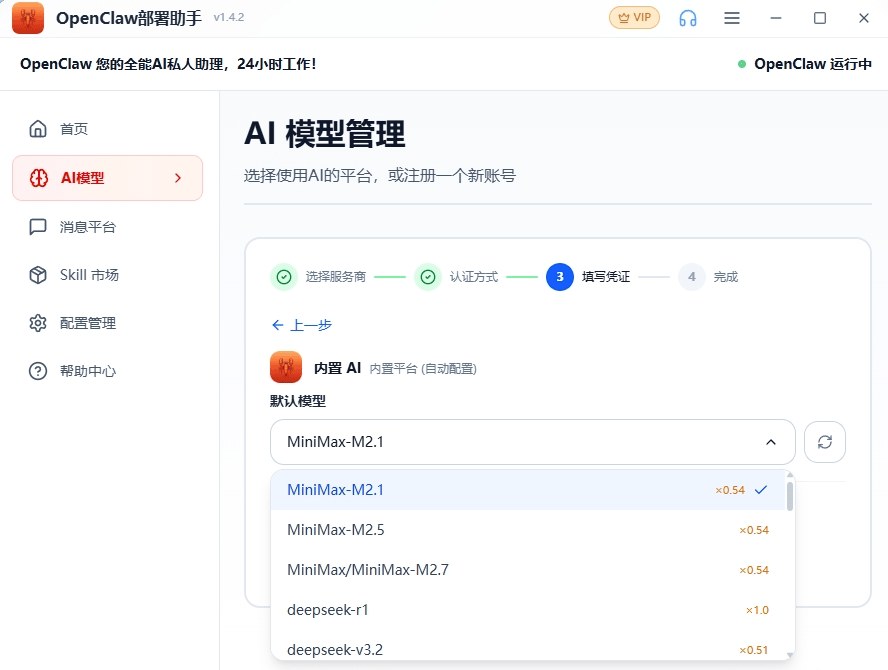Viewport: 888px width, 670px height.
Task: Click the 内置 AI platform logo
Action: [x=286, y=367]
